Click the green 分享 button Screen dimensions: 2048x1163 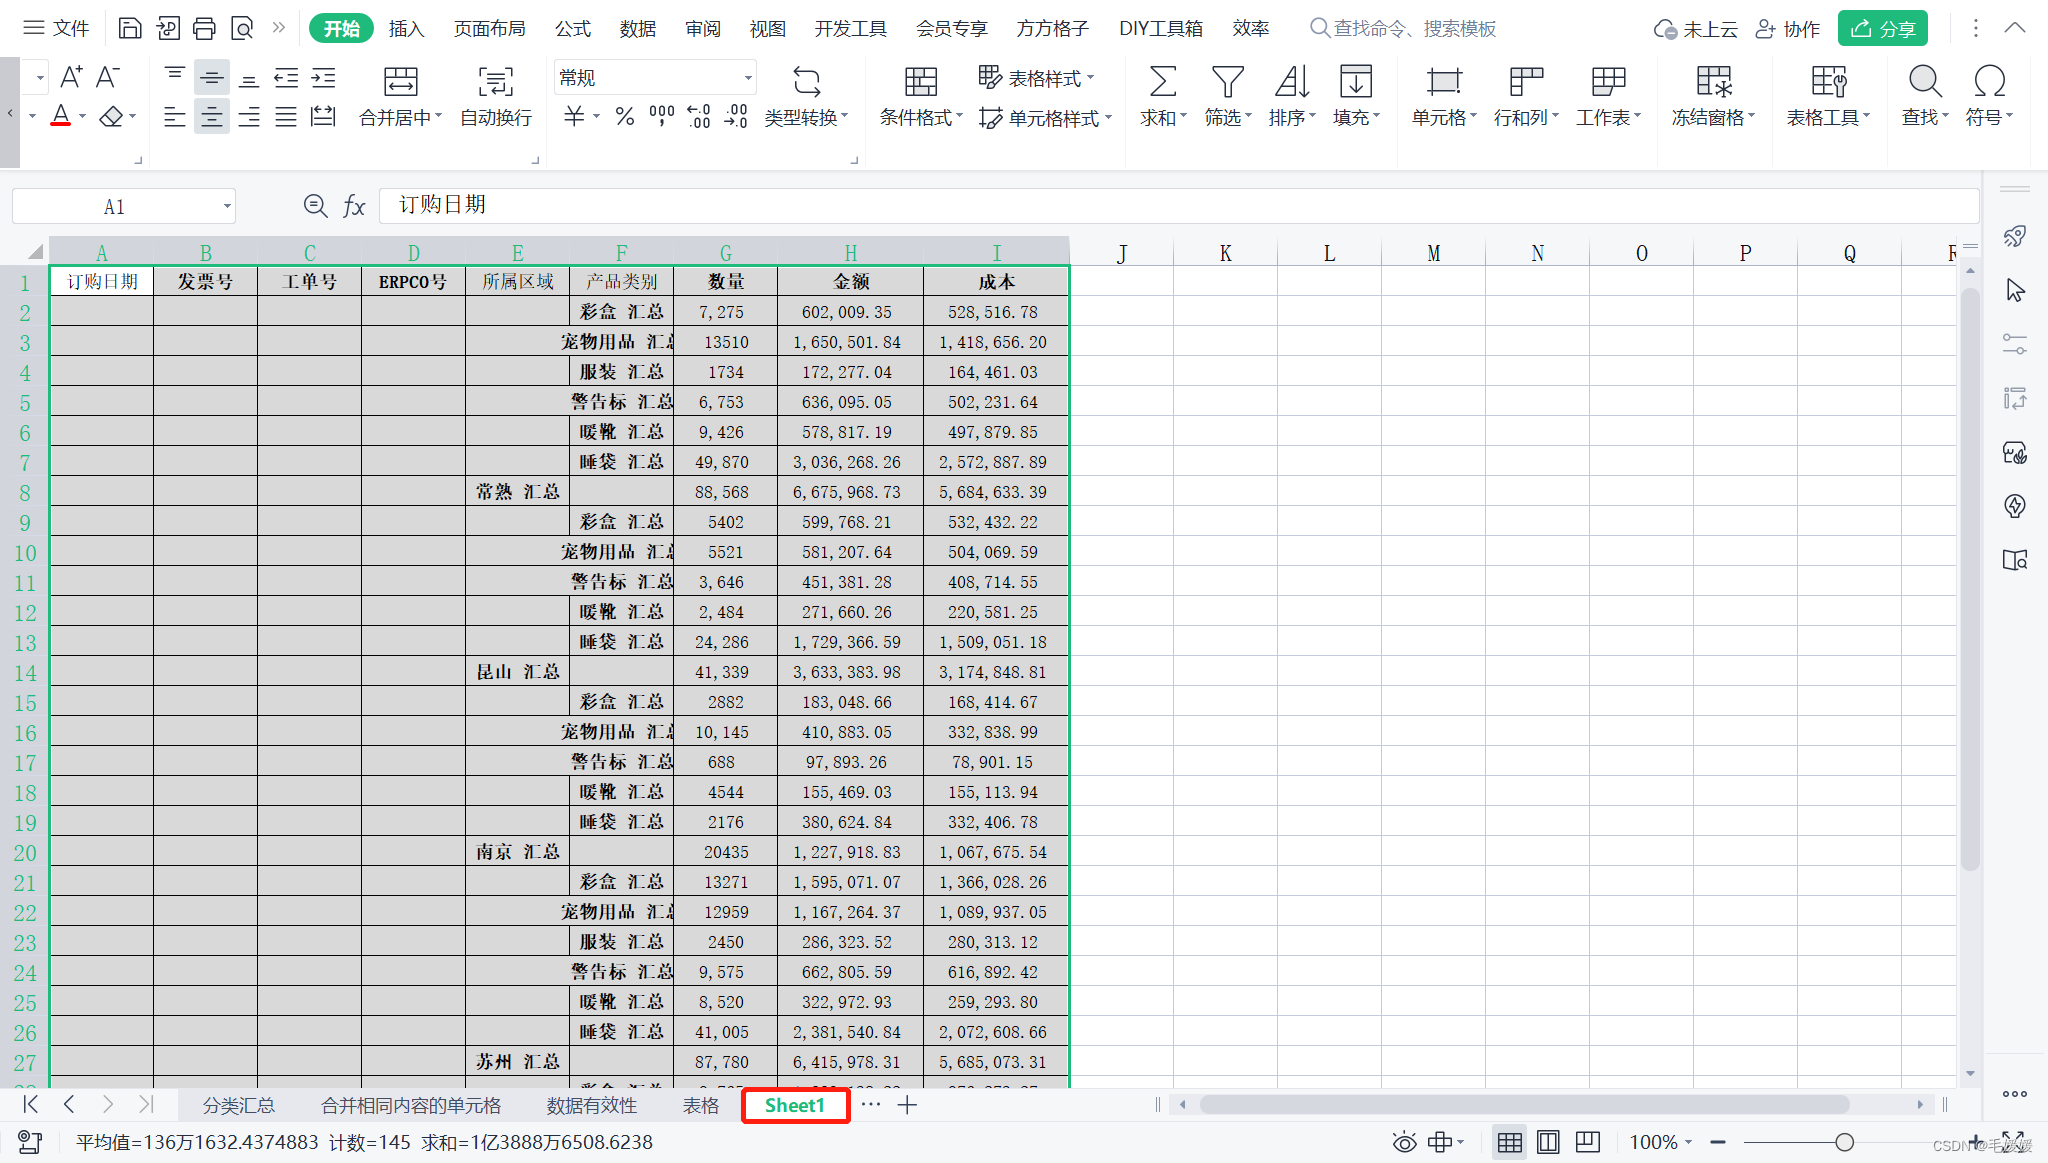(x=1883, y=29)
